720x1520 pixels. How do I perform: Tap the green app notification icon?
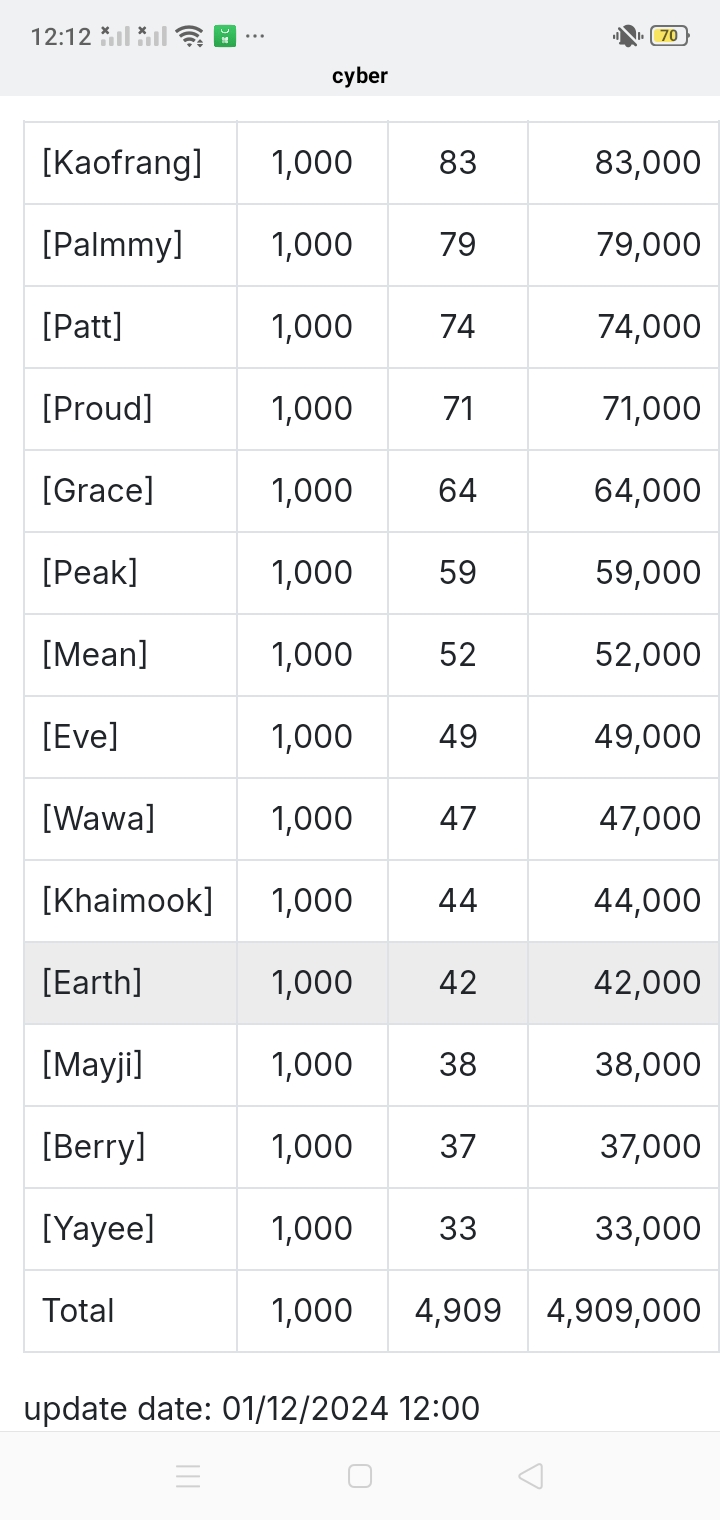225,37
